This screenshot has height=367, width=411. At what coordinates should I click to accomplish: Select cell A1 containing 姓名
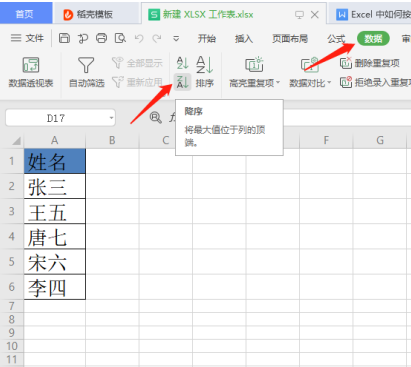tap(55, 161)
